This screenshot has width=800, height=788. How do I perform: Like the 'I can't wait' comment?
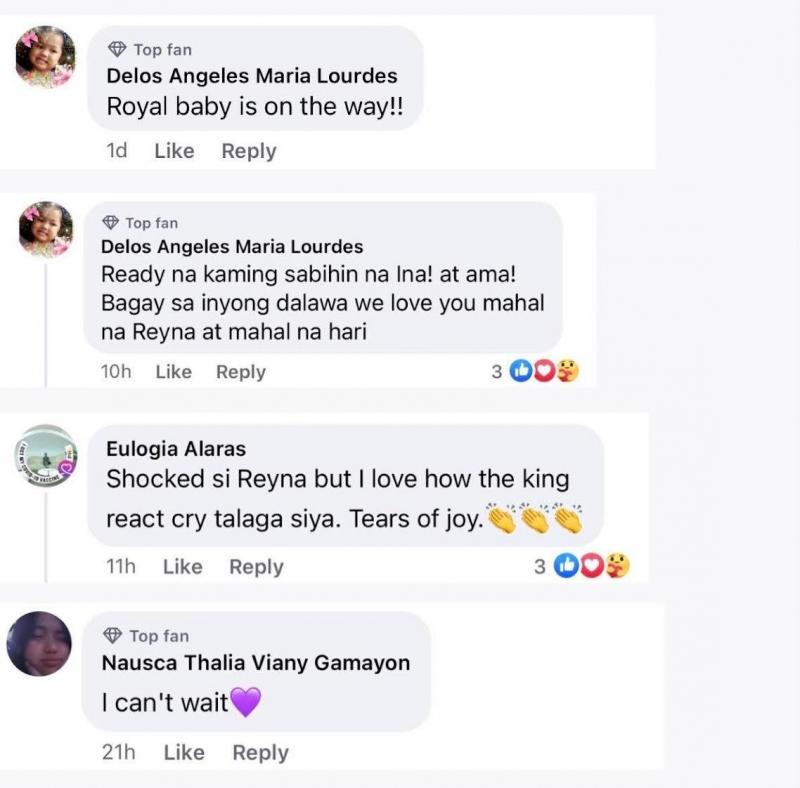(x=184, y=753)
